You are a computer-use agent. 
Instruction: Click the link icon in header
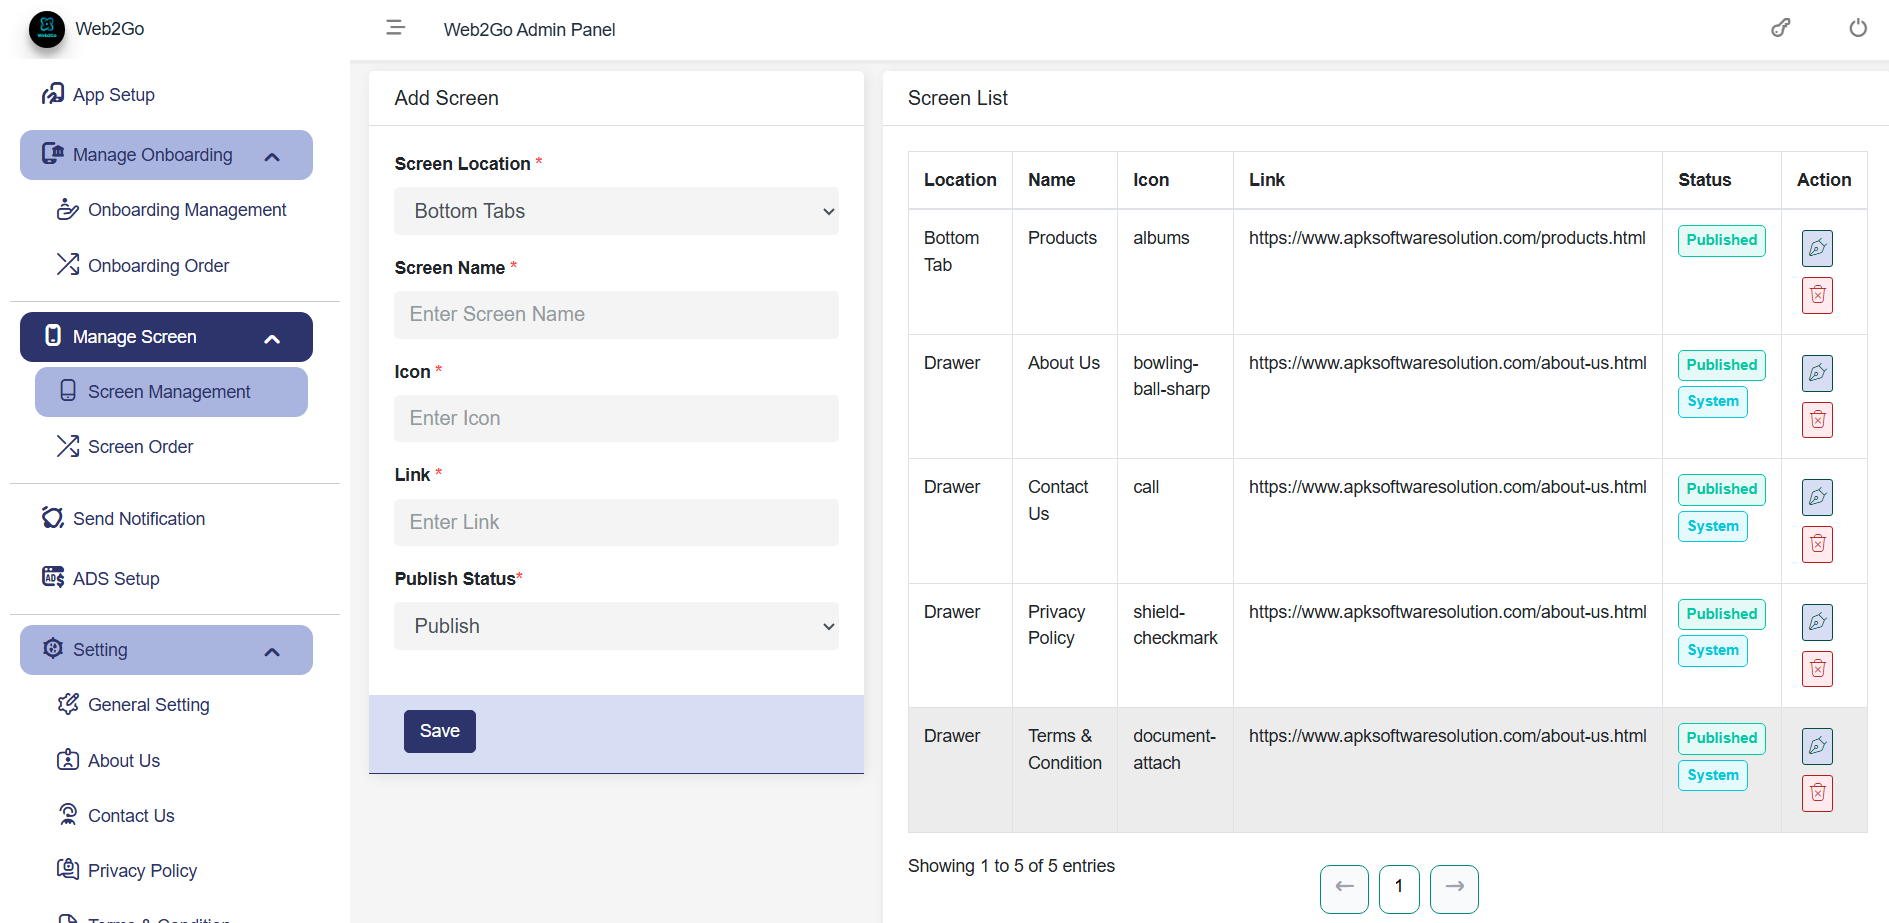(1780, 28)
